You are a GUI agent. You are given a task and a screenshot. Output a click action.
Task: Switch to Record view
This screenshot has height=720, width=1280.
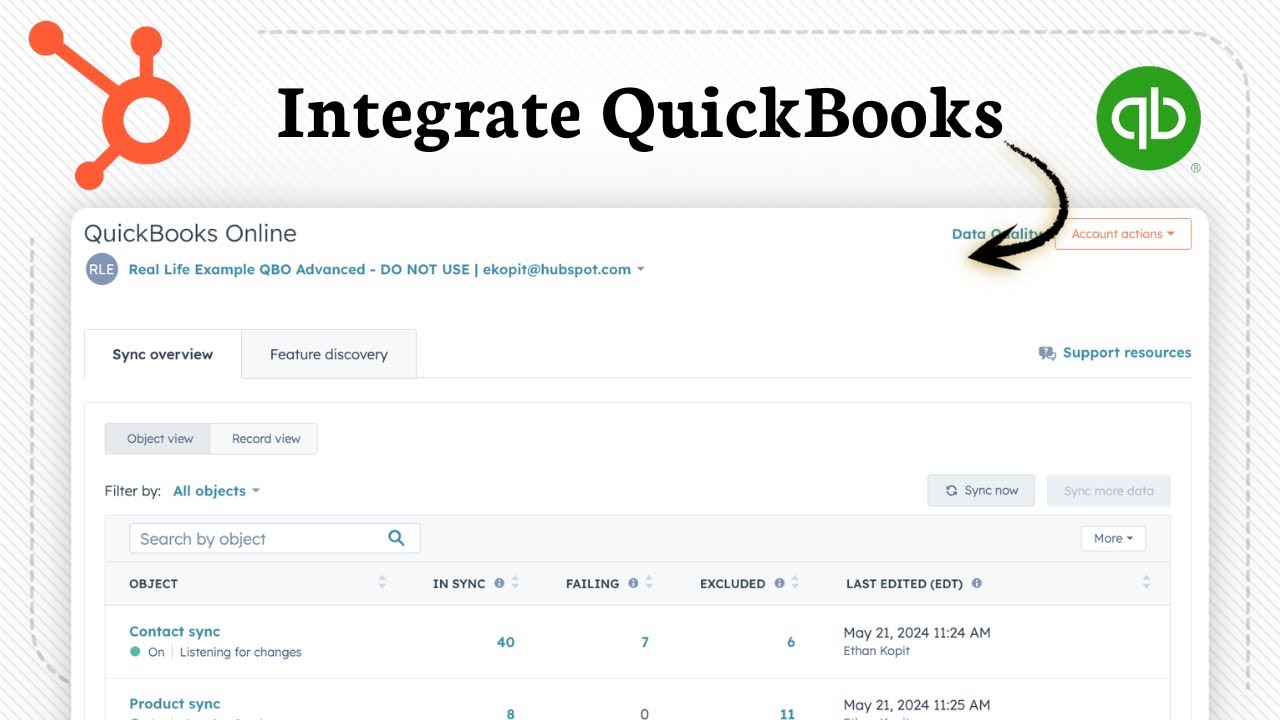coord(265,439)
